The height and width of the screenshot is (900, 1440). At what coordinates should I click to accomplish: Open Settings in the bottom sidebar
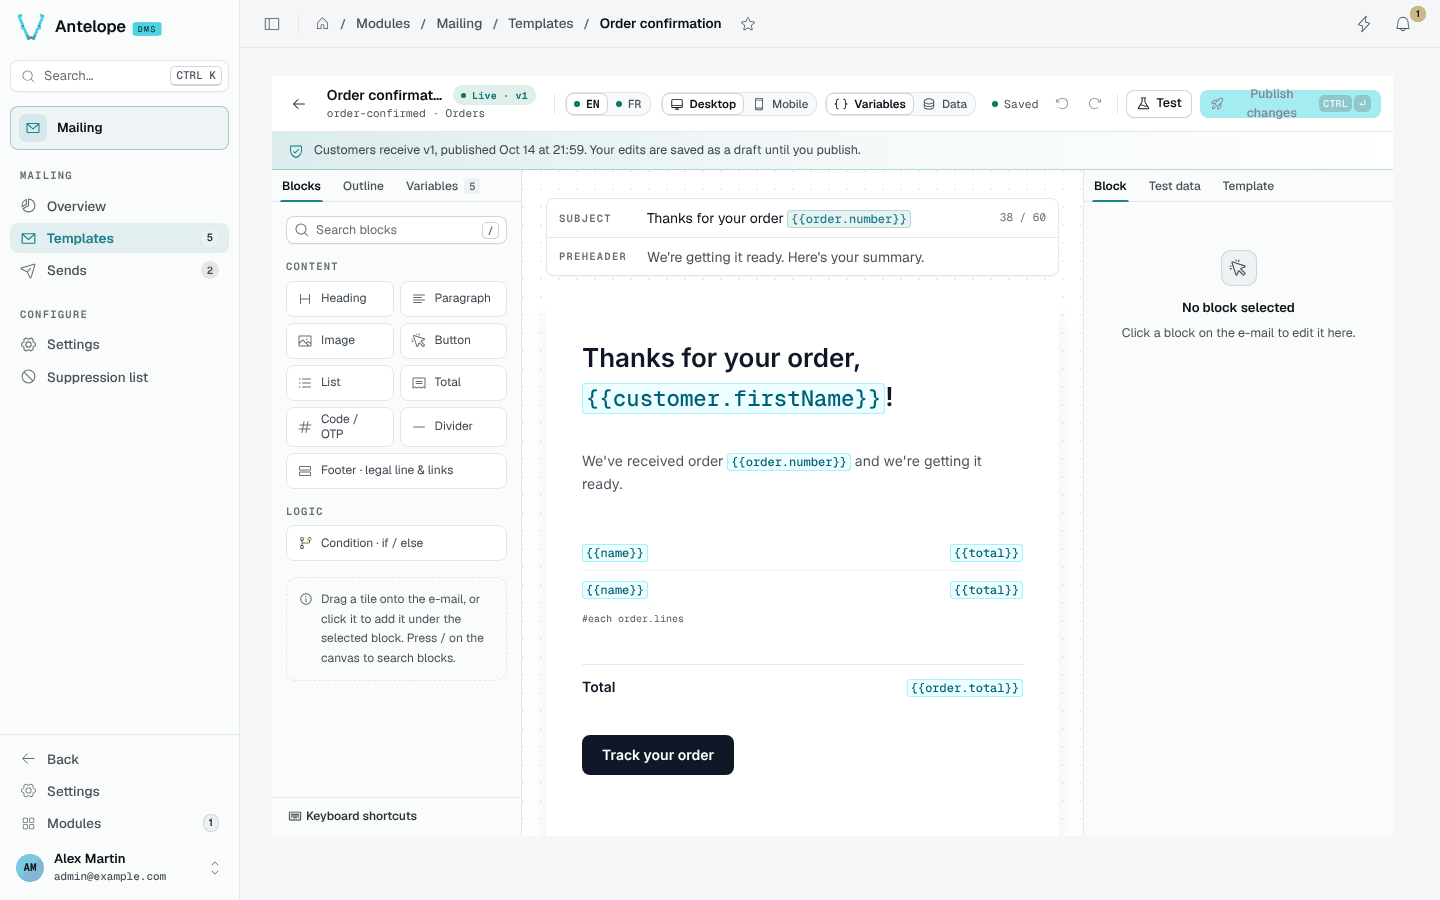coord(119,791)
